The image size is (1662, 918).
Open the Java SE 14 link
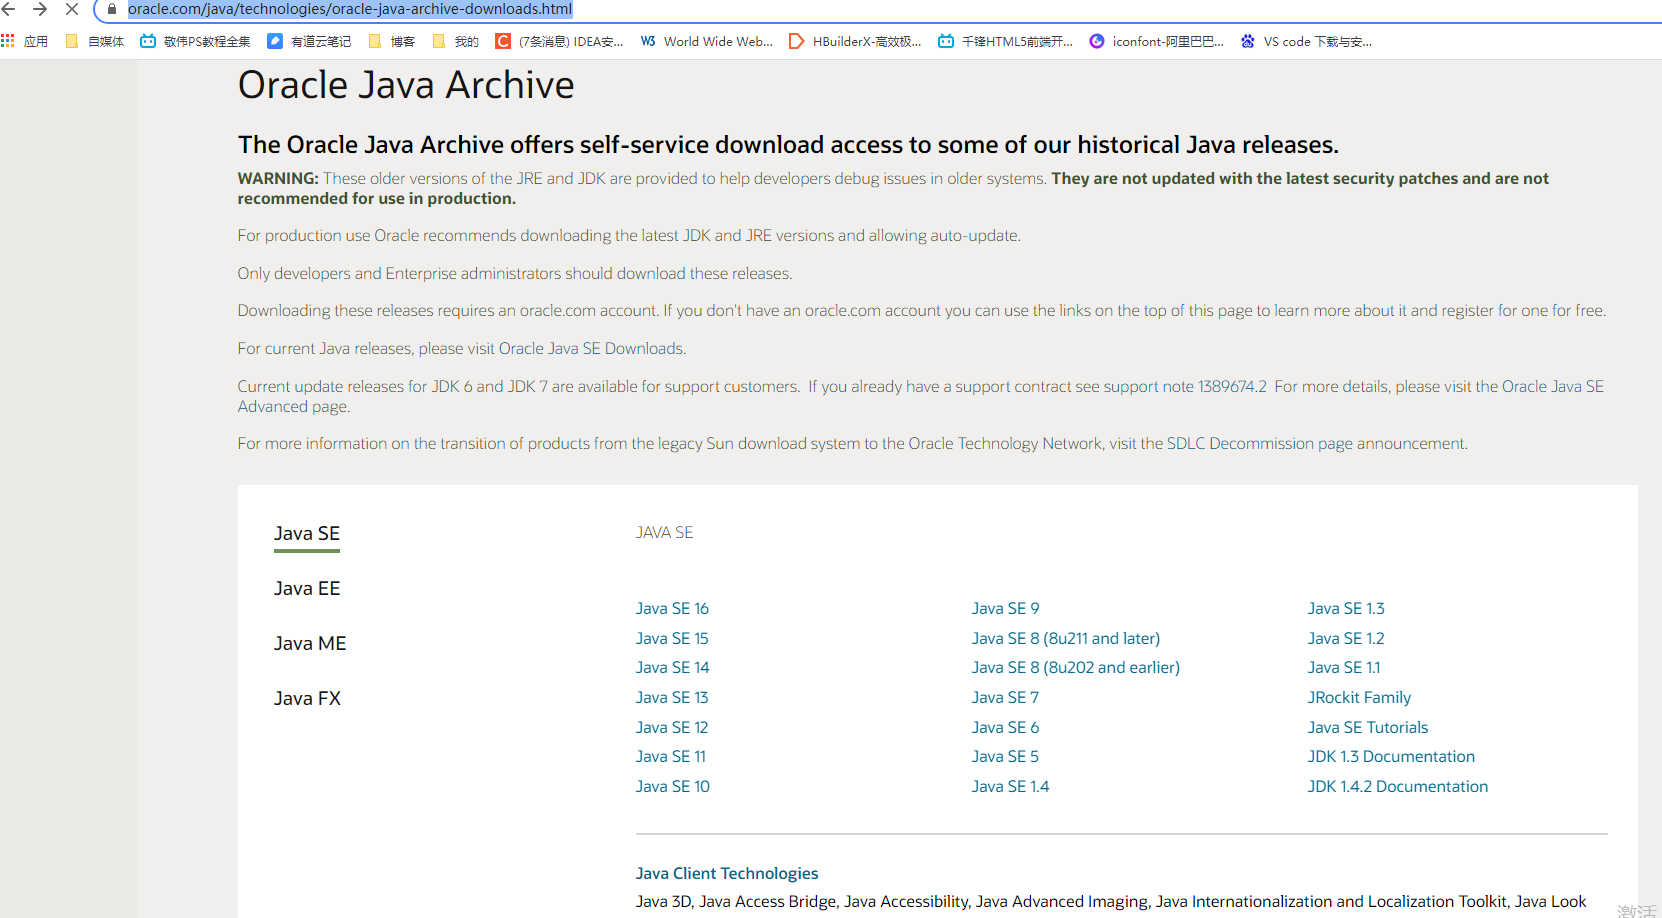pyautogui.click(x=672, y=668)
